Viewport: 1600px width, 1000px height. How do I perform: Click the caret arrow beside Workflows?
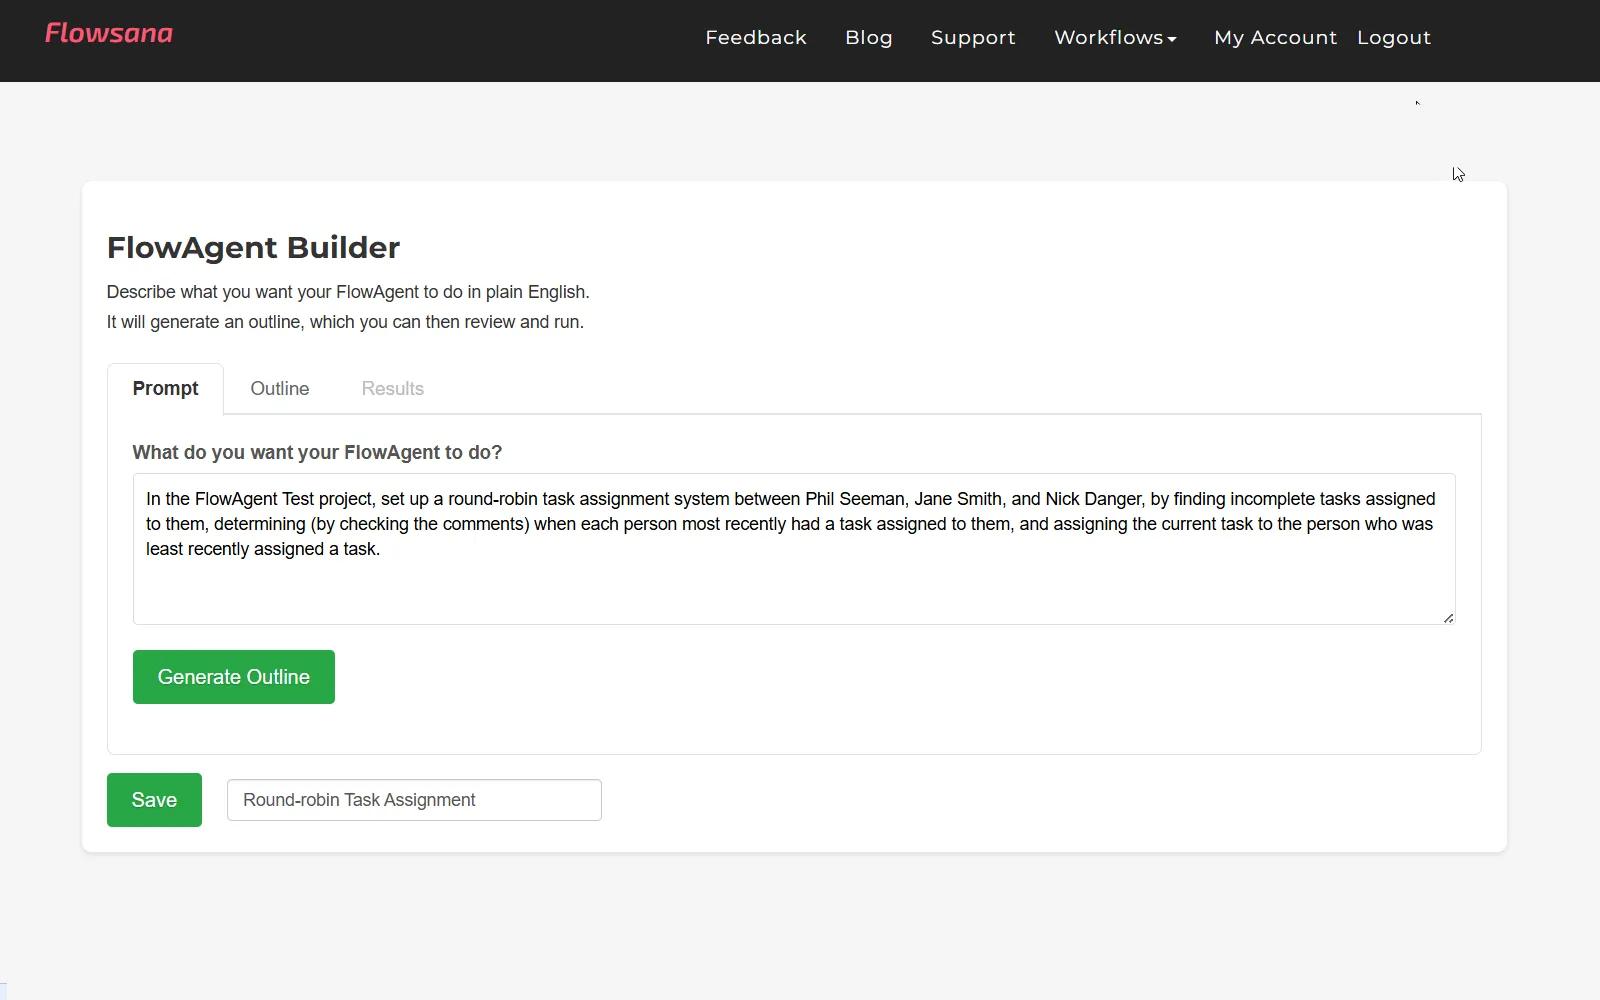pyautogui.click(x=1172, y=40)
